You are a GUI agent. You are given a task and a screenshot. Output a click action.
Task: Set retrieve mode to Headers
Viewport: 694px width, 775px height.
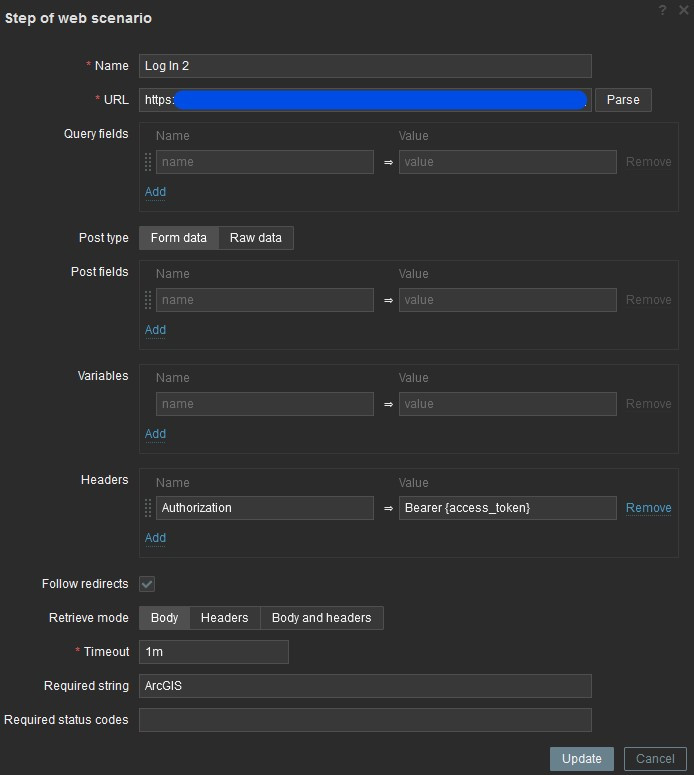[x=224, y=618]
